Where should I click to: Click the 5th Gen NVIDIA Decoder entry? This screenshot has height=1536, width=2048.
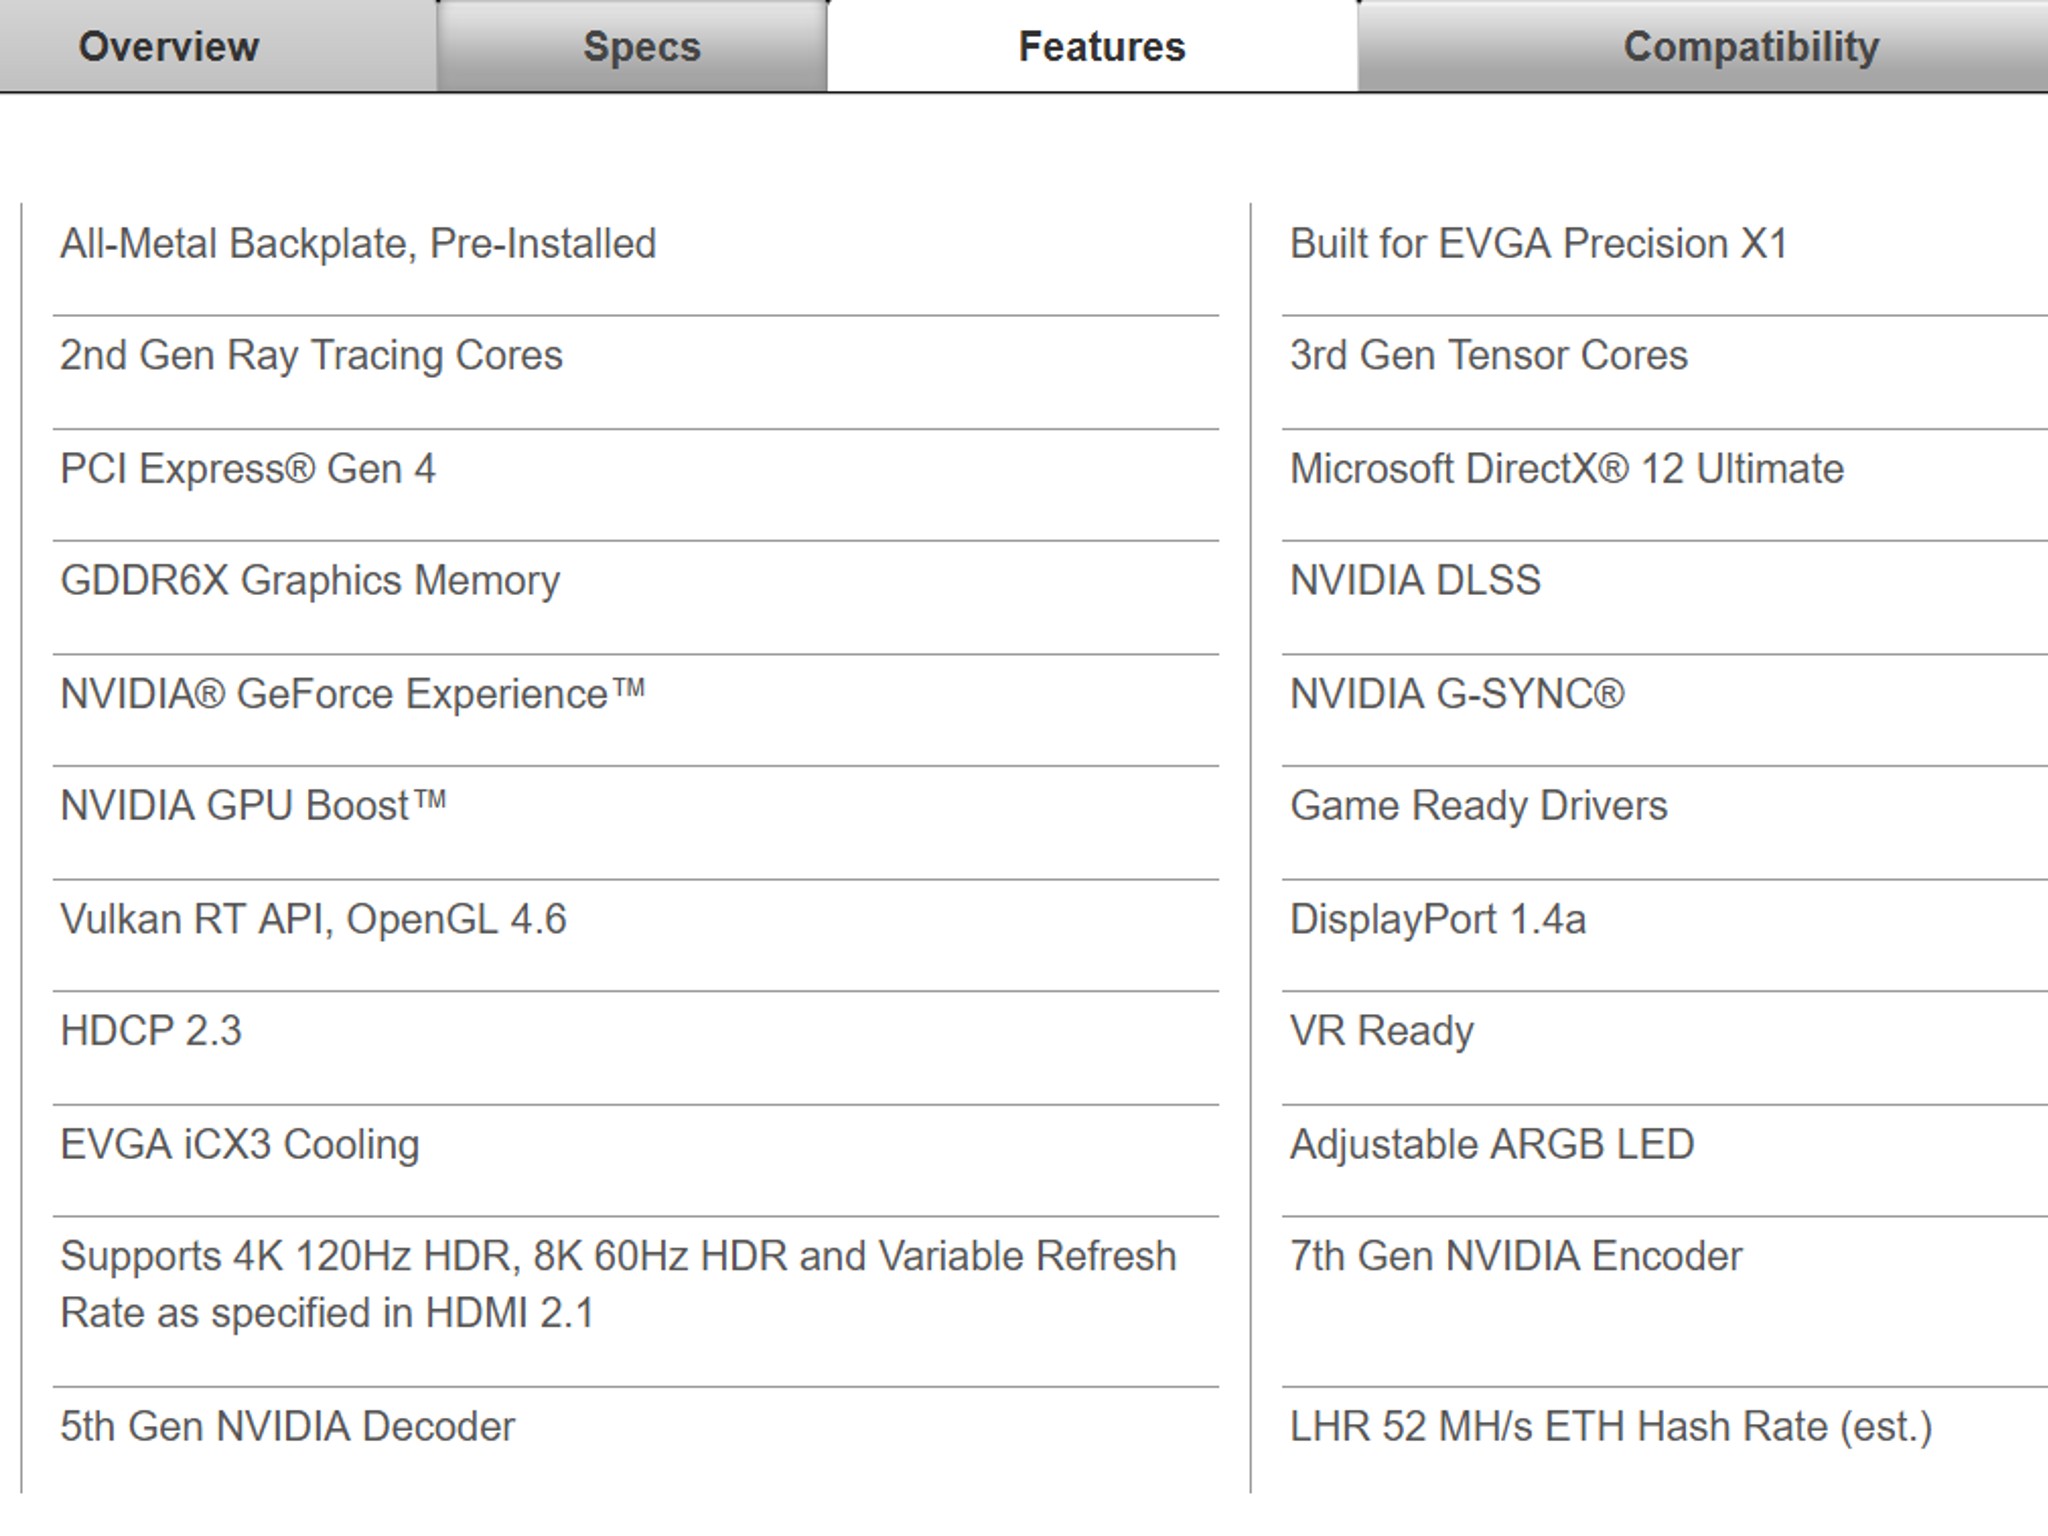click(x=288, y=1427)
